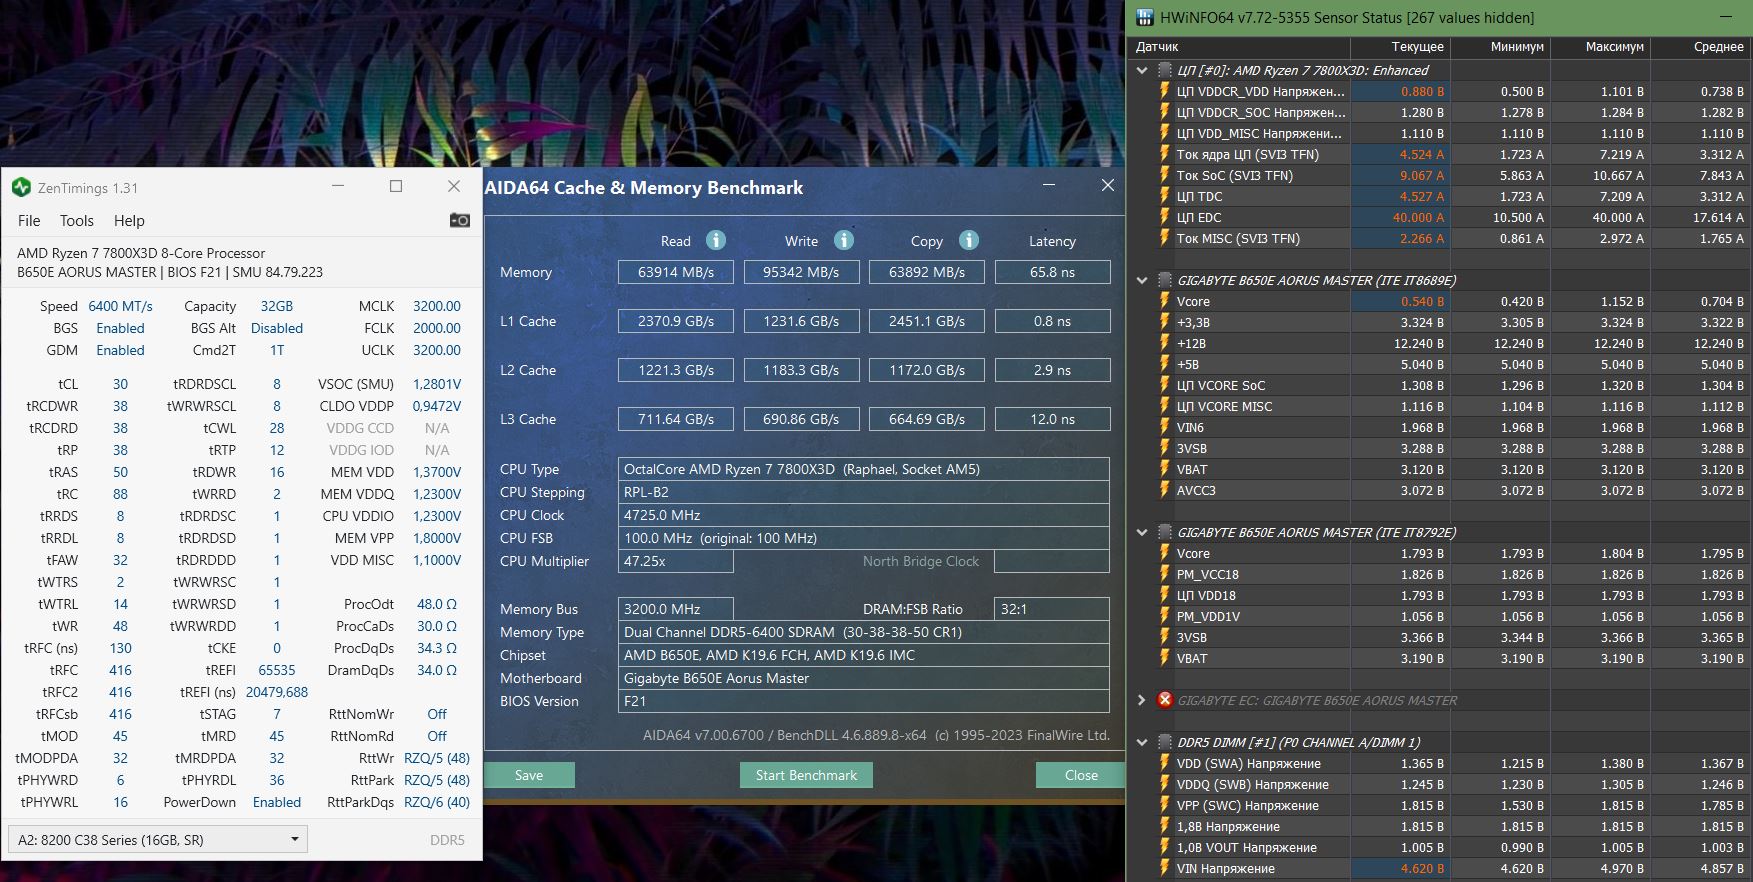The image size is (1753, 882).
Task: Click the Start Benchmark button
Action: [806, 775]
